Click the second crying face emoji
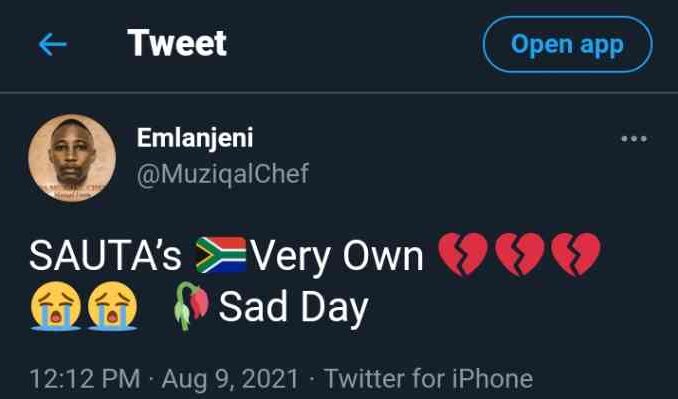Image resolution: width=678 pixels, height=399 pixels. [x=112, y=306]
